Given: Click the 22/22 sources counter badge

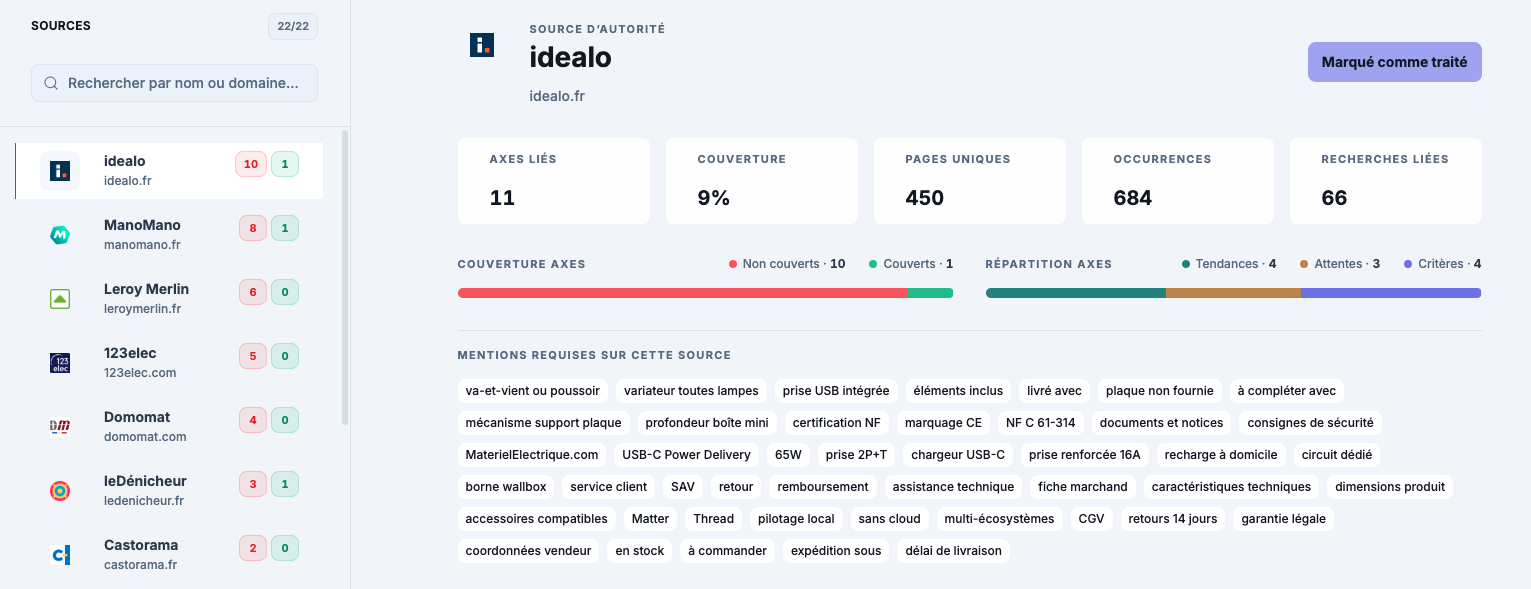Looking at the screenshot, I should [293, 26].
